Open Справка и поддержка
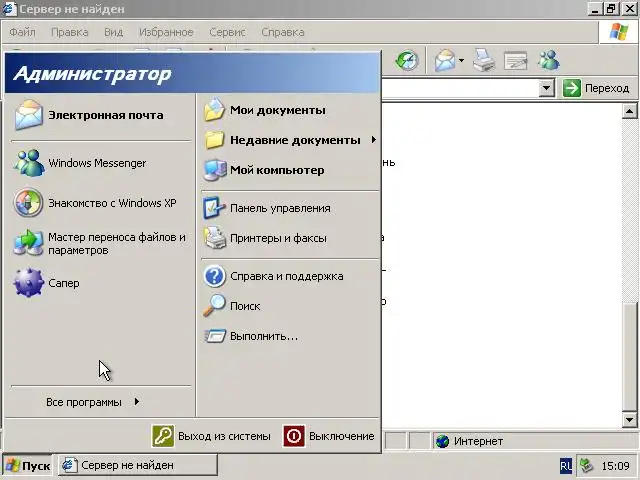The image size is (640, 480). pos(290,276)
